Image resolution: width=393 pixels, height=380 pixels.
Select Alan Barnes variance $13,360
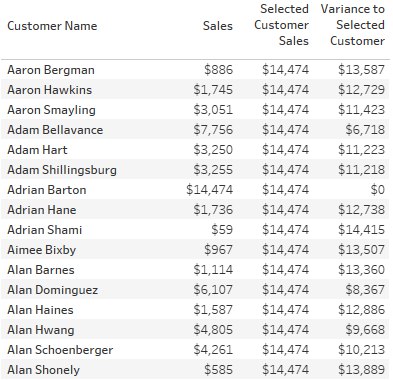point(361,270)
